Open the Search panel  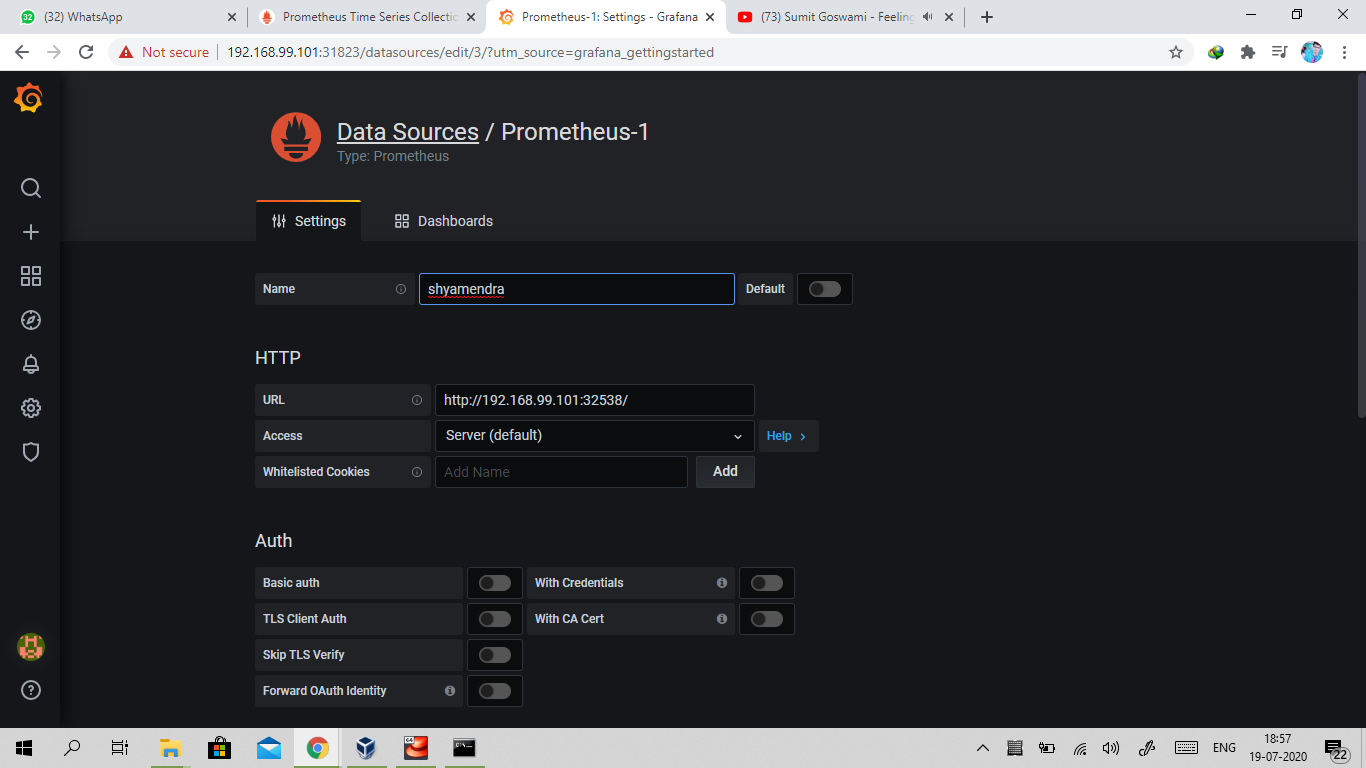click(30, 188)
